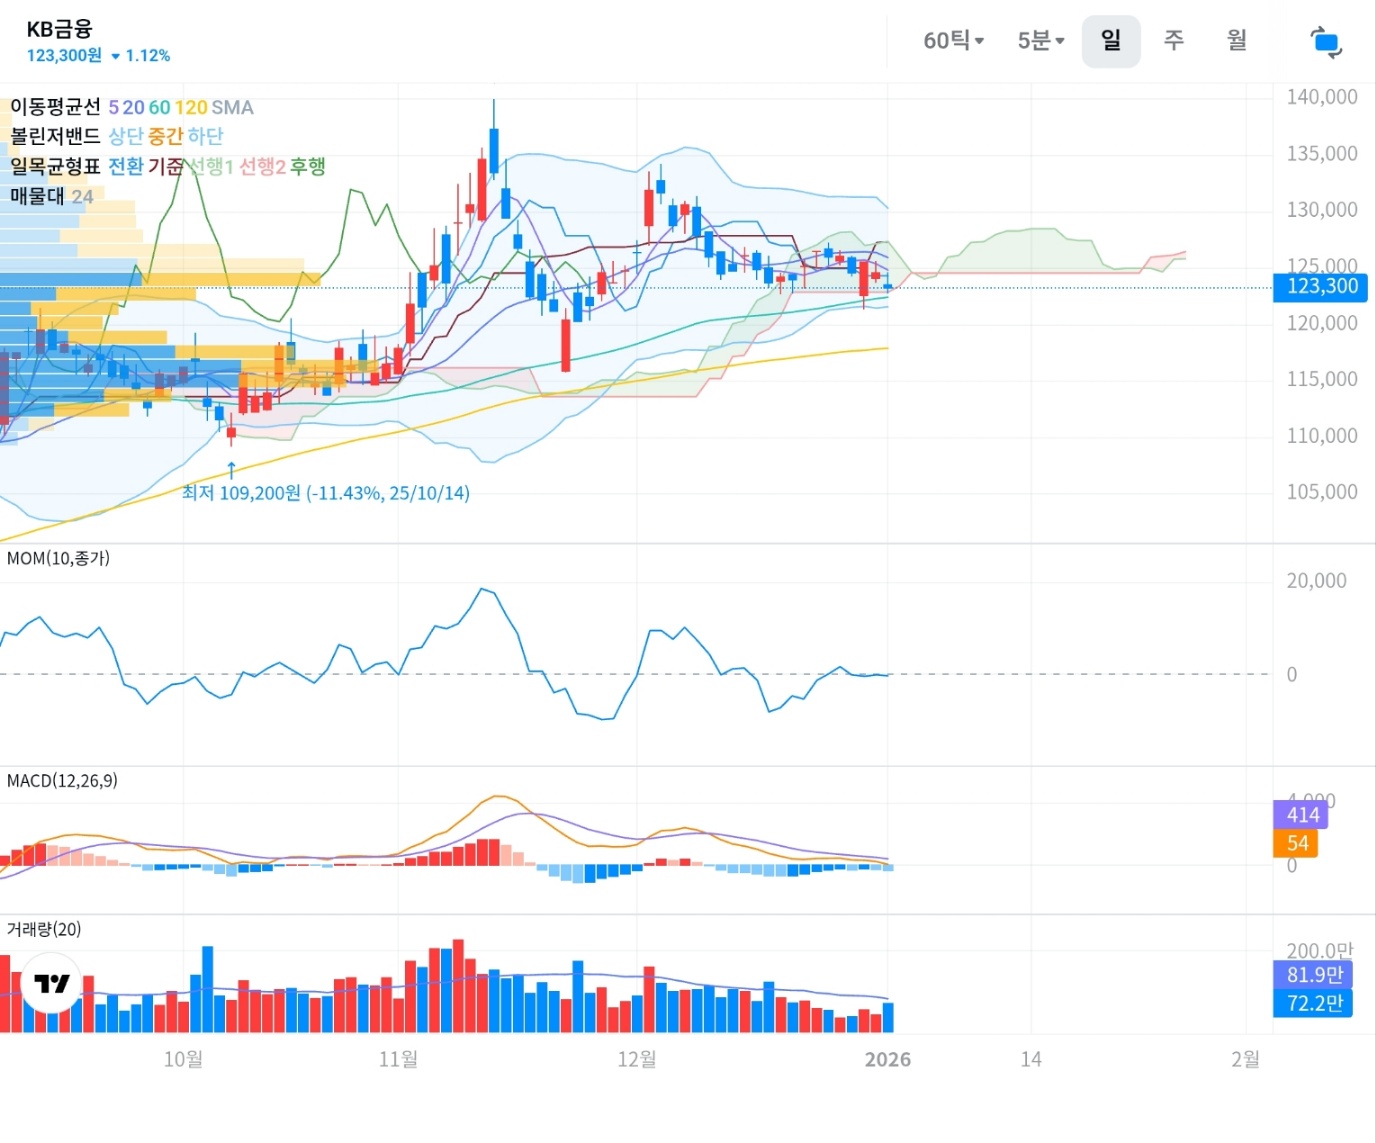The height and width of the screenshot is (1143, 1376).
Task: Click the blue 72.2만 volume tag
Action: click(1313, 1003)
